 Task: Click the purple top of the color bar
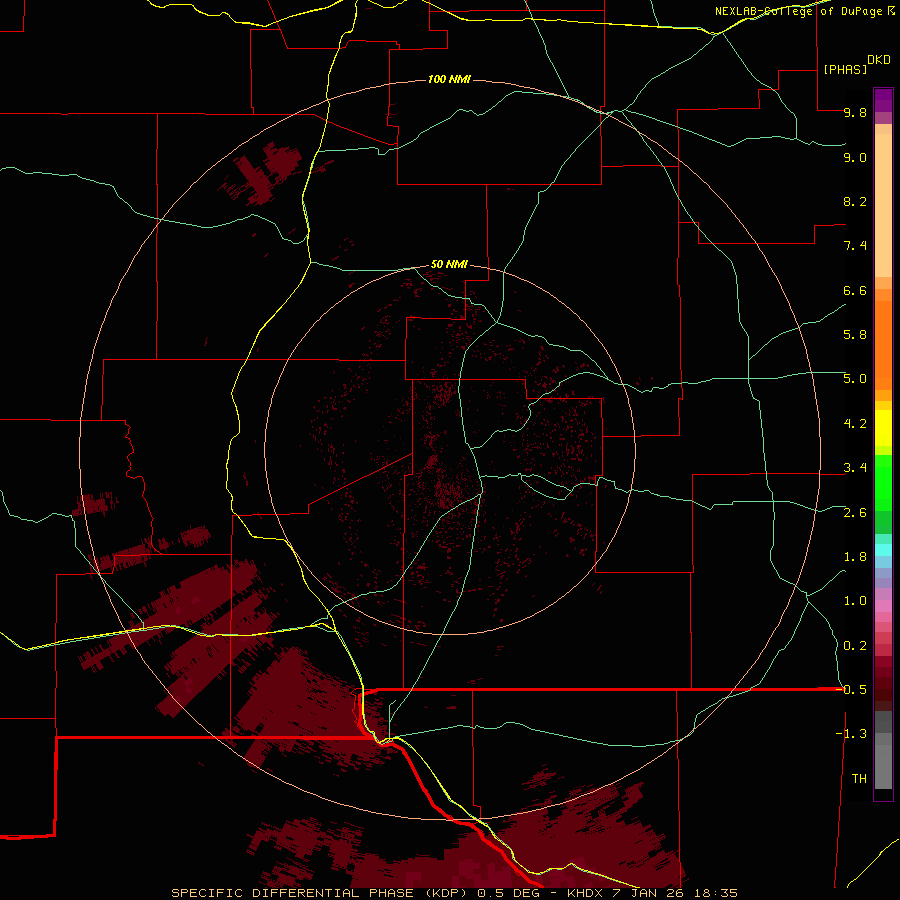(883, 100)
